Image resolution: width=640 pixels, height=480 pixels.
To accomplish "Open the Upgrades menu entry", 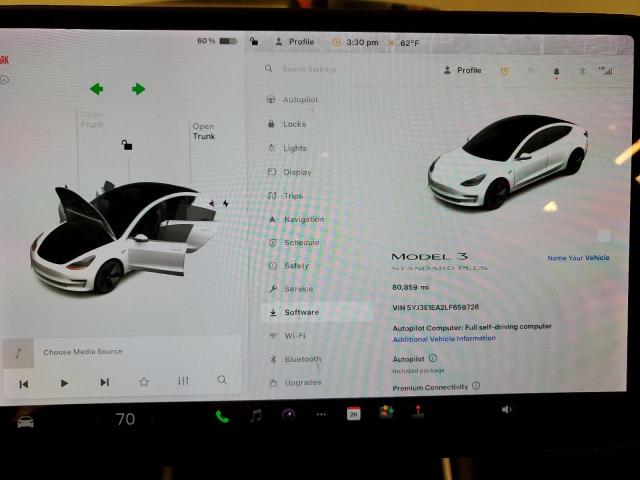I will pos(296,382).
